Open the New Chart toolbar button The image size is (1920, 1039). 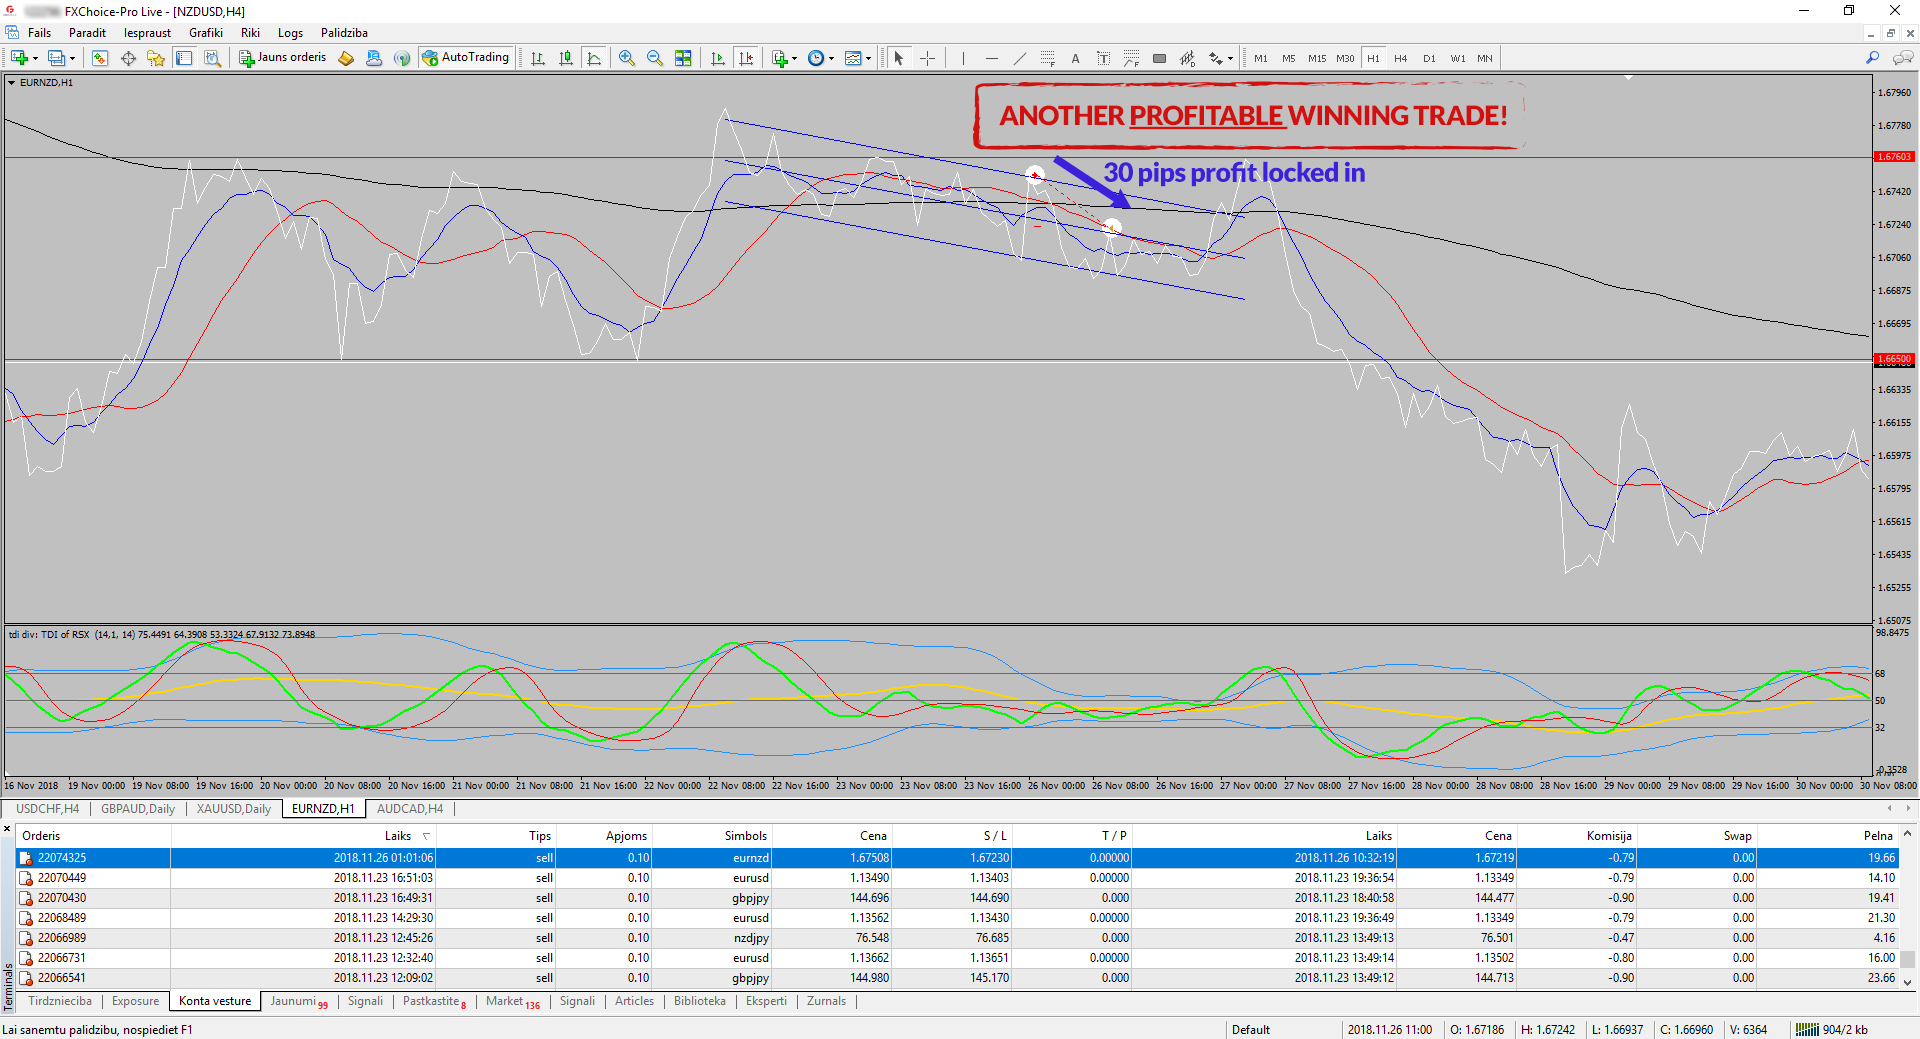coord(19,58)
